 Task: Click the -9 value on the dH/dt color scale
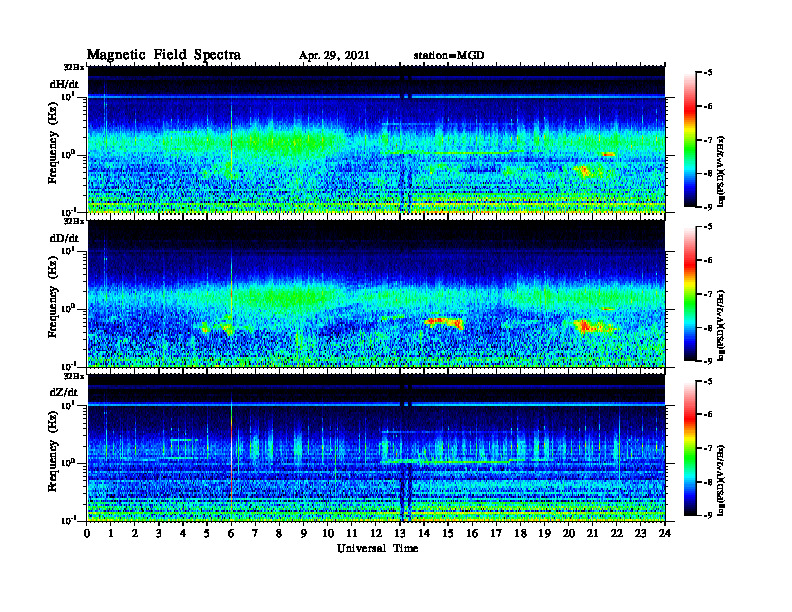pyautogui.click(x=708, y=207)
